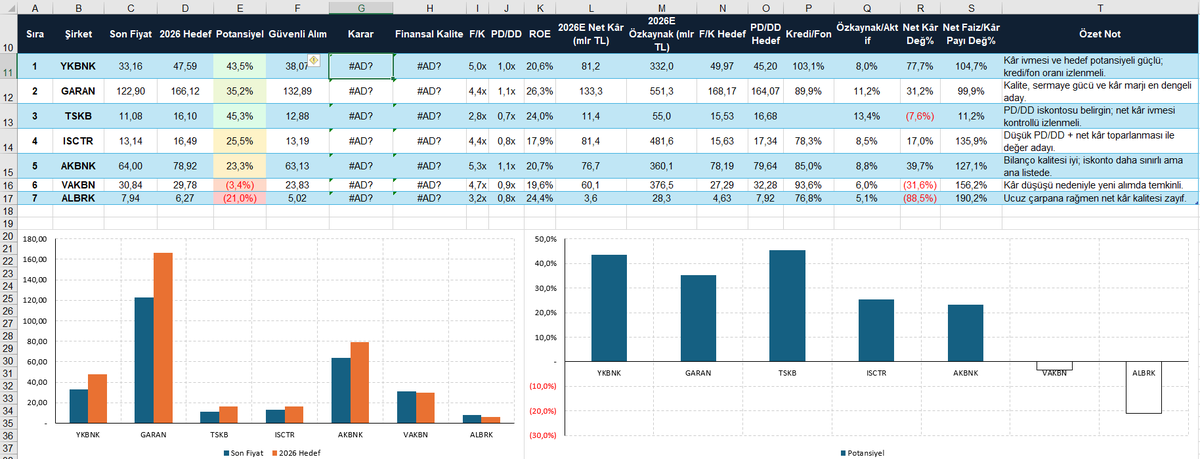Image resolution: width=1200 pixels, height=459 pixels.
Task: Click the '(3,4%)' potential cell for VAKBN
Action: 239,185
